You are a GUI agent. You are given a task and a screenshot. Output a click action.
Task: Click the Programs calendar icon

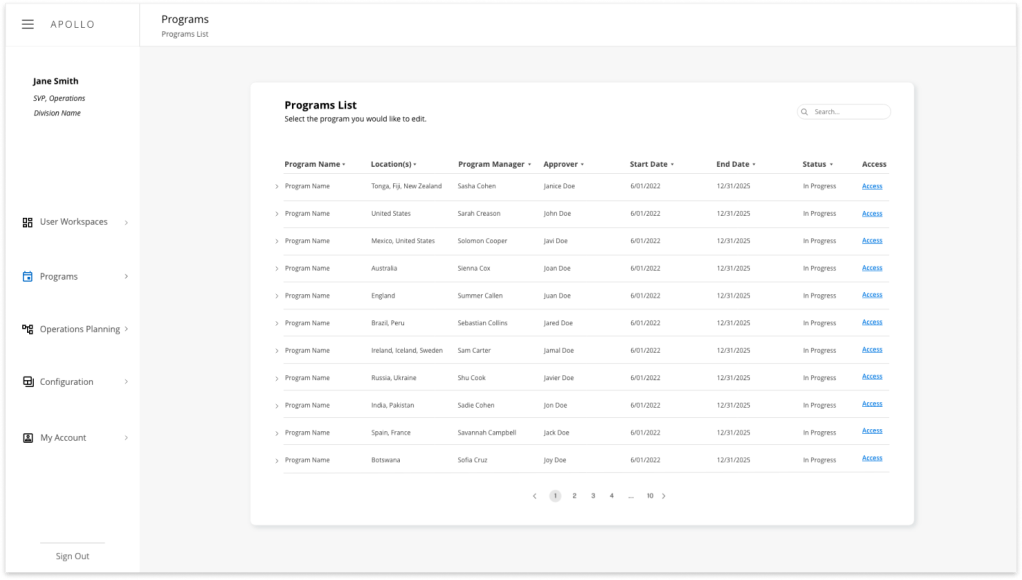pyautogui.click(x=28, y=277)
